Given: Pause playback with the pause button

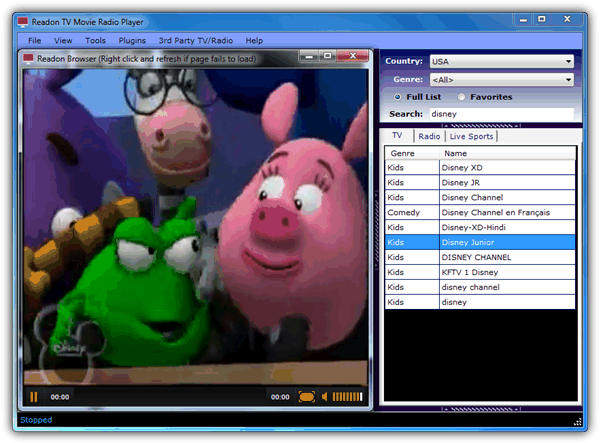Looking at the screenshot, I should pyautogui.click(x=34, y=397).
